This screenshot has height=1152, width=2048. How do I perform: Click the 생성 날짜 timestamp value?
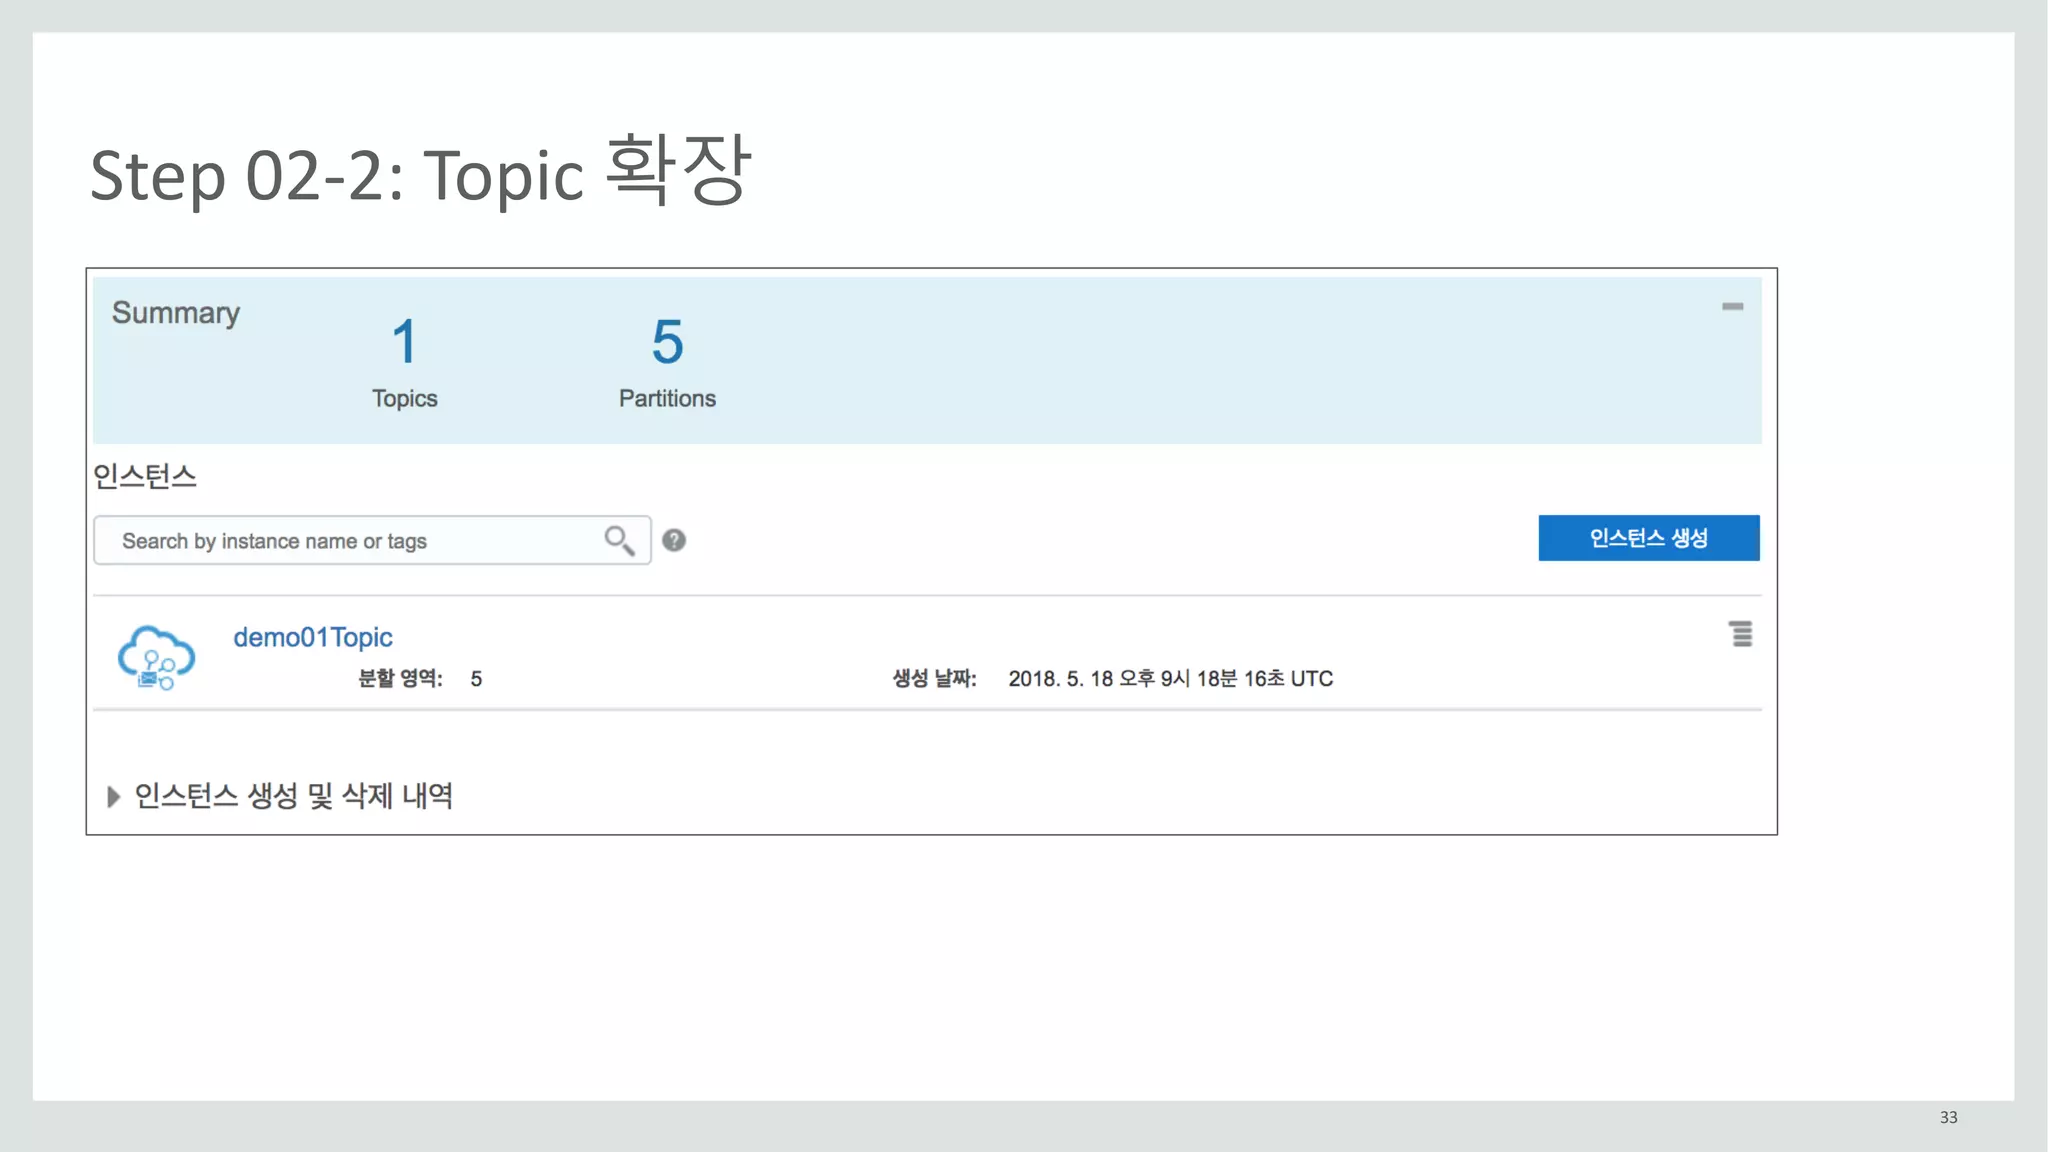coord(1170,679)
